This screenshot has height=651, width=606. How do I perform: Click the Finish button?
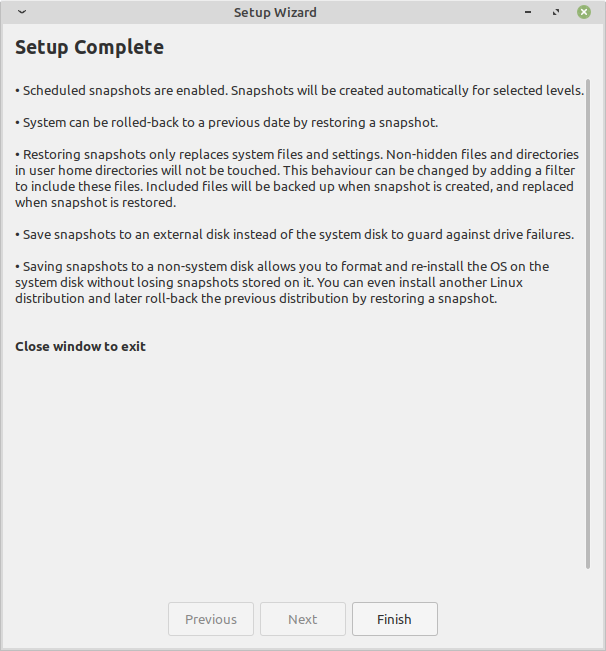point(395,619)
